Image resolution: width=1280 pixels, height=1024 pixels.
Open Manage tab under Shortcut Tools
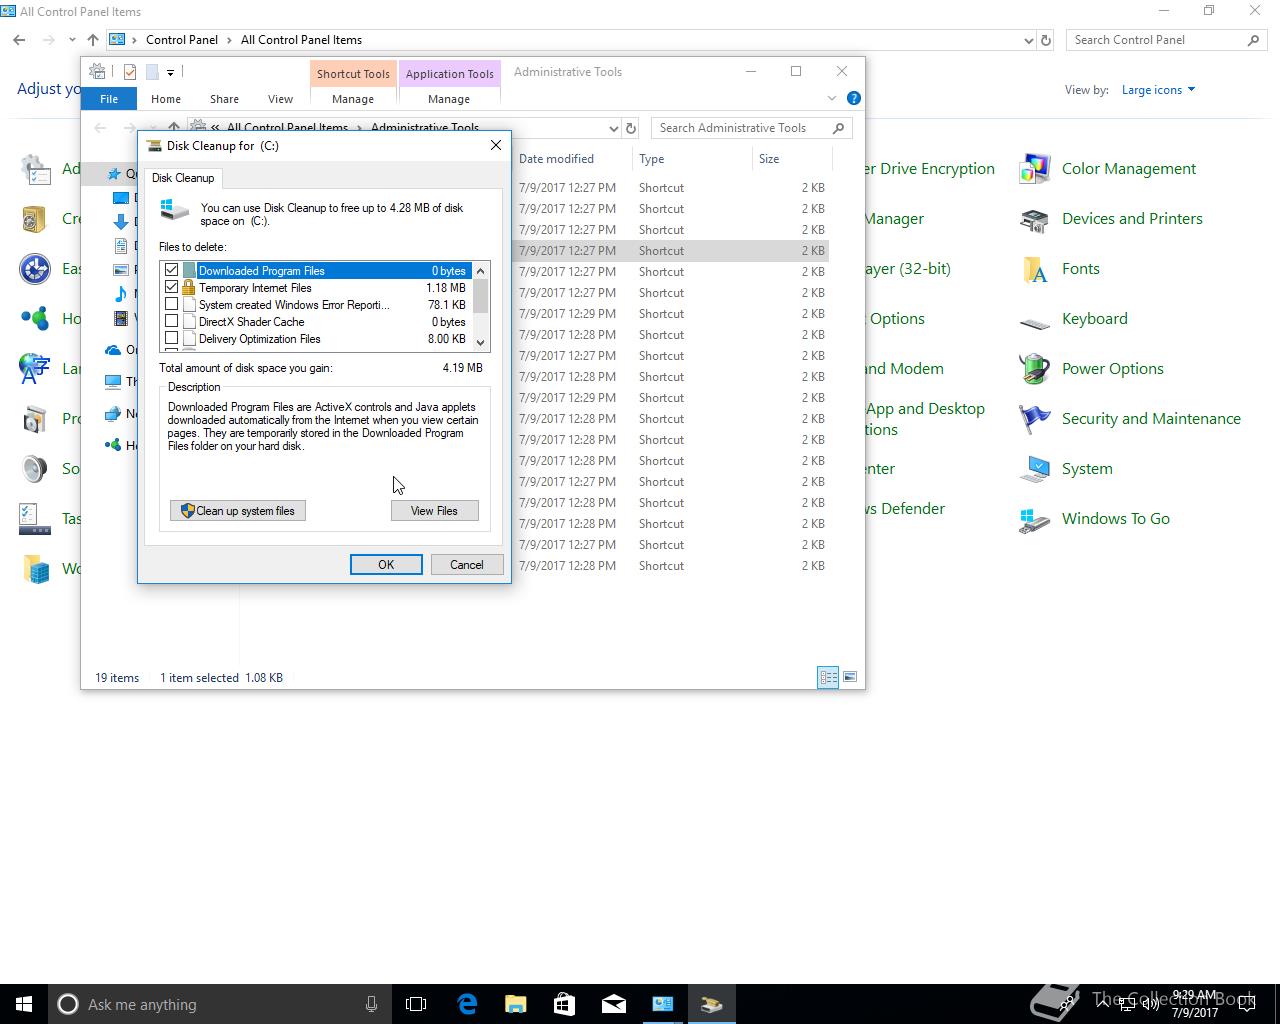pyautogui.click(x=353, y=99)
